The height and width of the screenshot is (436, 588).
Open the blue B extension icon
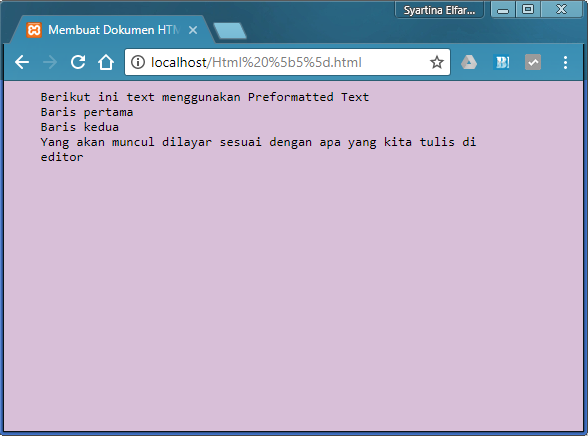point(501,62)
